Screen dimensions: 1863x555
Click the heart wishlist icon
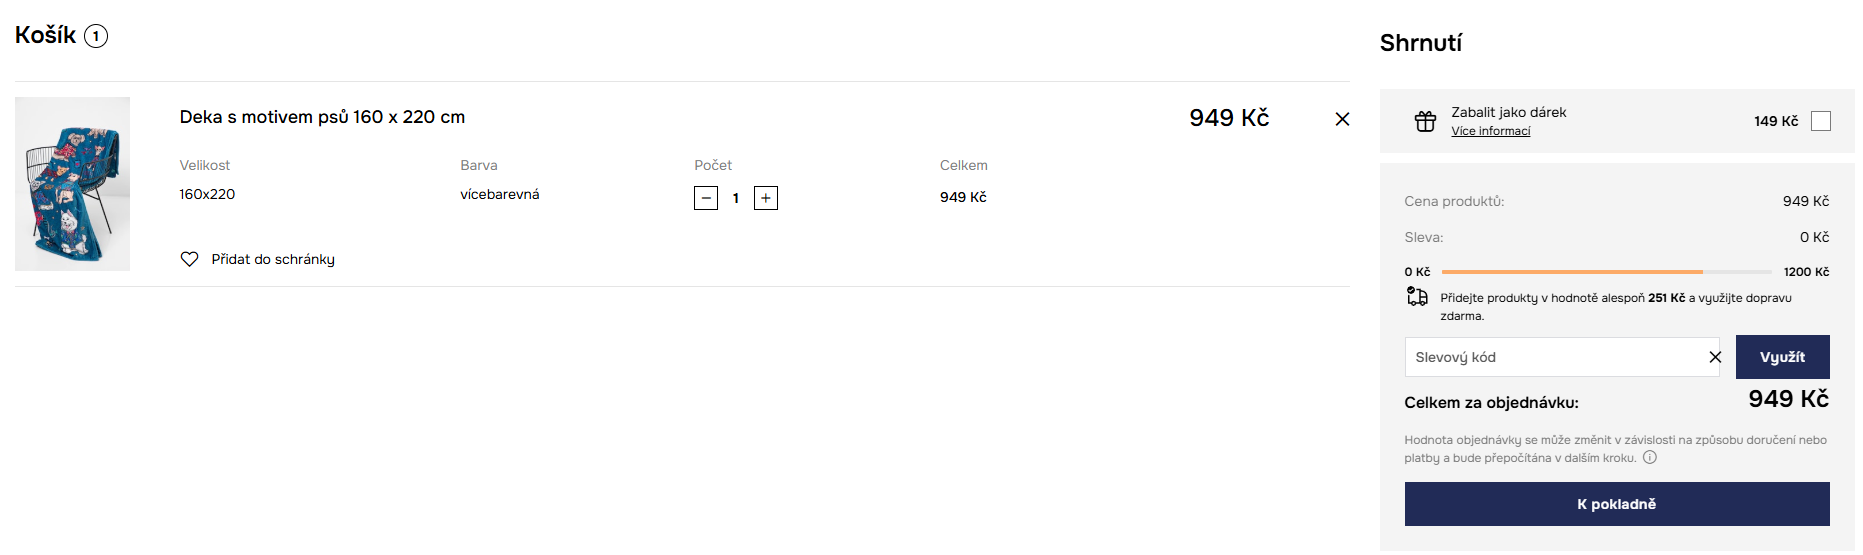pos(189,259)
